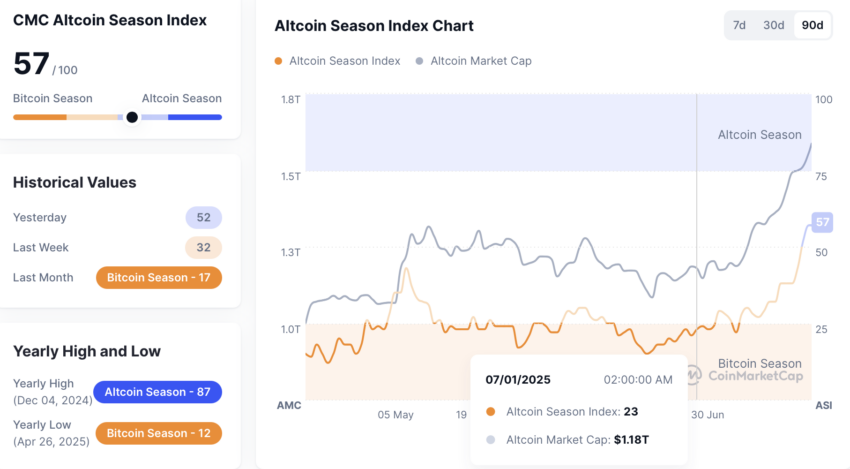The width and height of the screenshot is (850, 469).
Task: Toggle Altcoin Market Cap legend series
Action: [473, 61]
